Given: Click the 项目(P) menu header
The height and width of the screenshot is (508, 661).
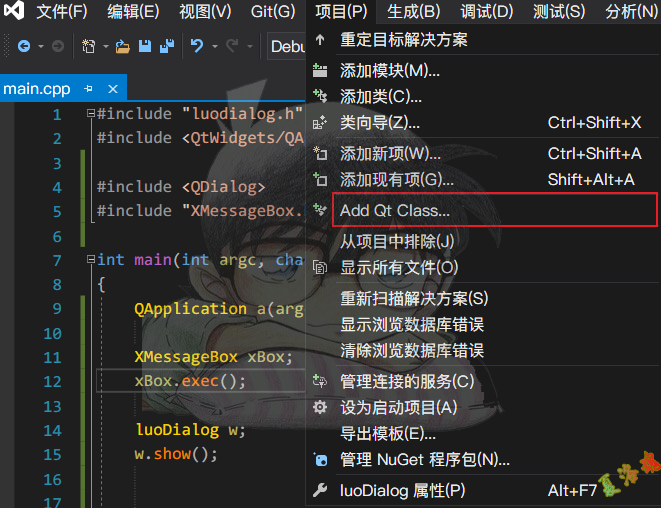Looking at the screenshot, I should click(x=341, y=11).
